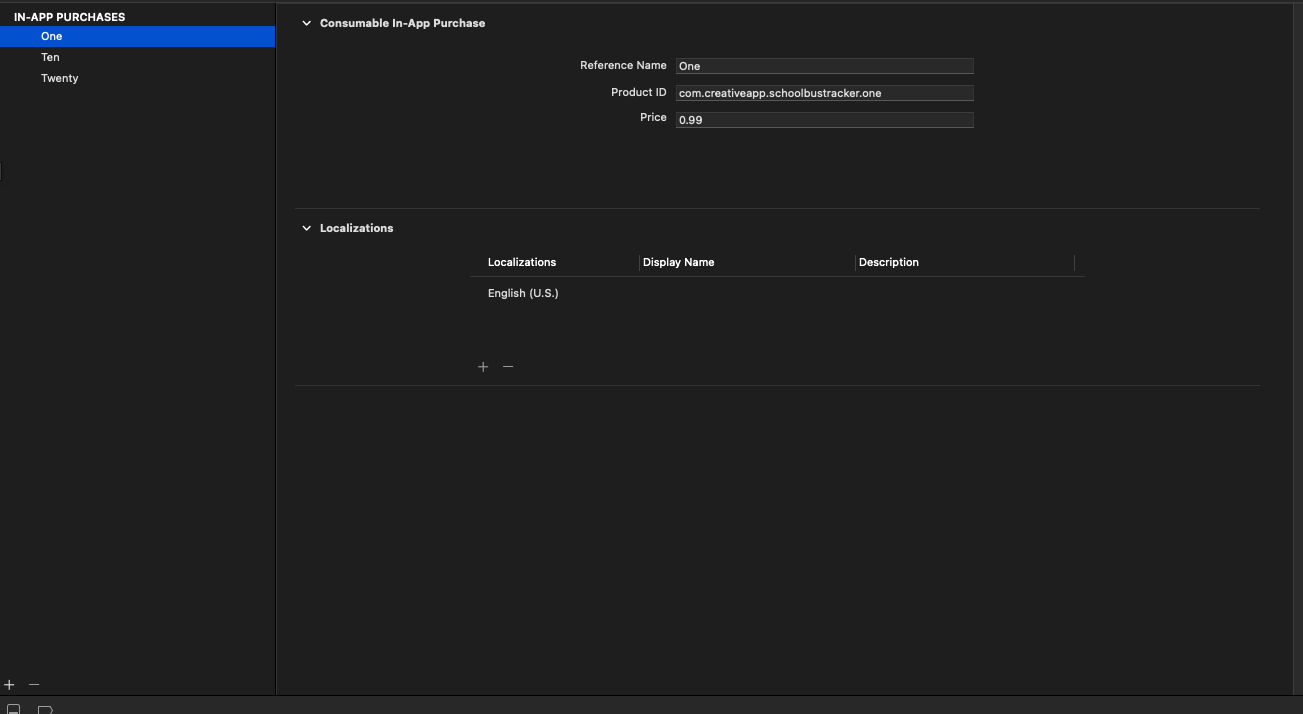This screenshot has width=1303, height=714.
Task: Add a new in-app purchase with the plus icon
Action: 9,684
